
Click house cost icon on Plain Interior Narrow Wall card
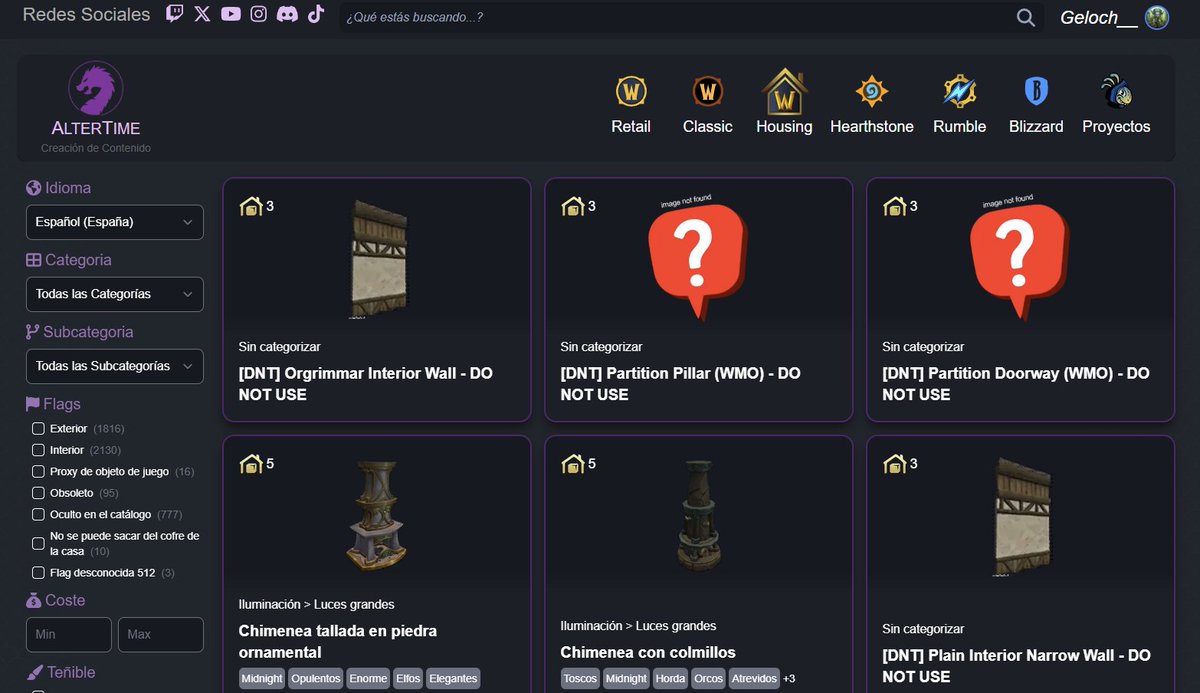[x=895, y=463]
